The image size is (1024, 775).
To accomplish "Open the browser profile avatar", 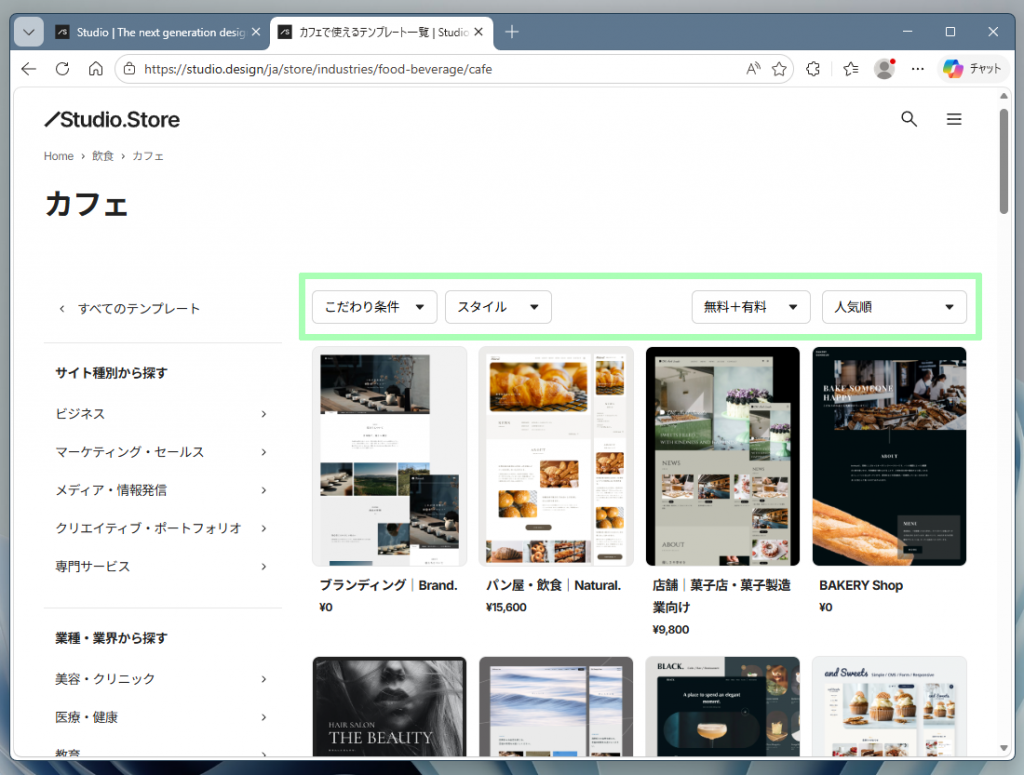I will coord(884,69).
